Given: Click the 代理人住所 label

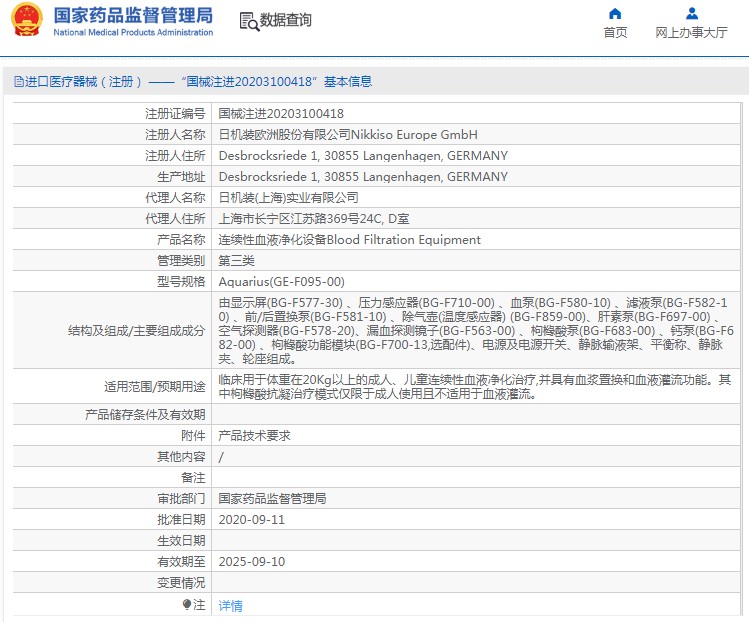Looking at the screenshot, I should [175, 219].
